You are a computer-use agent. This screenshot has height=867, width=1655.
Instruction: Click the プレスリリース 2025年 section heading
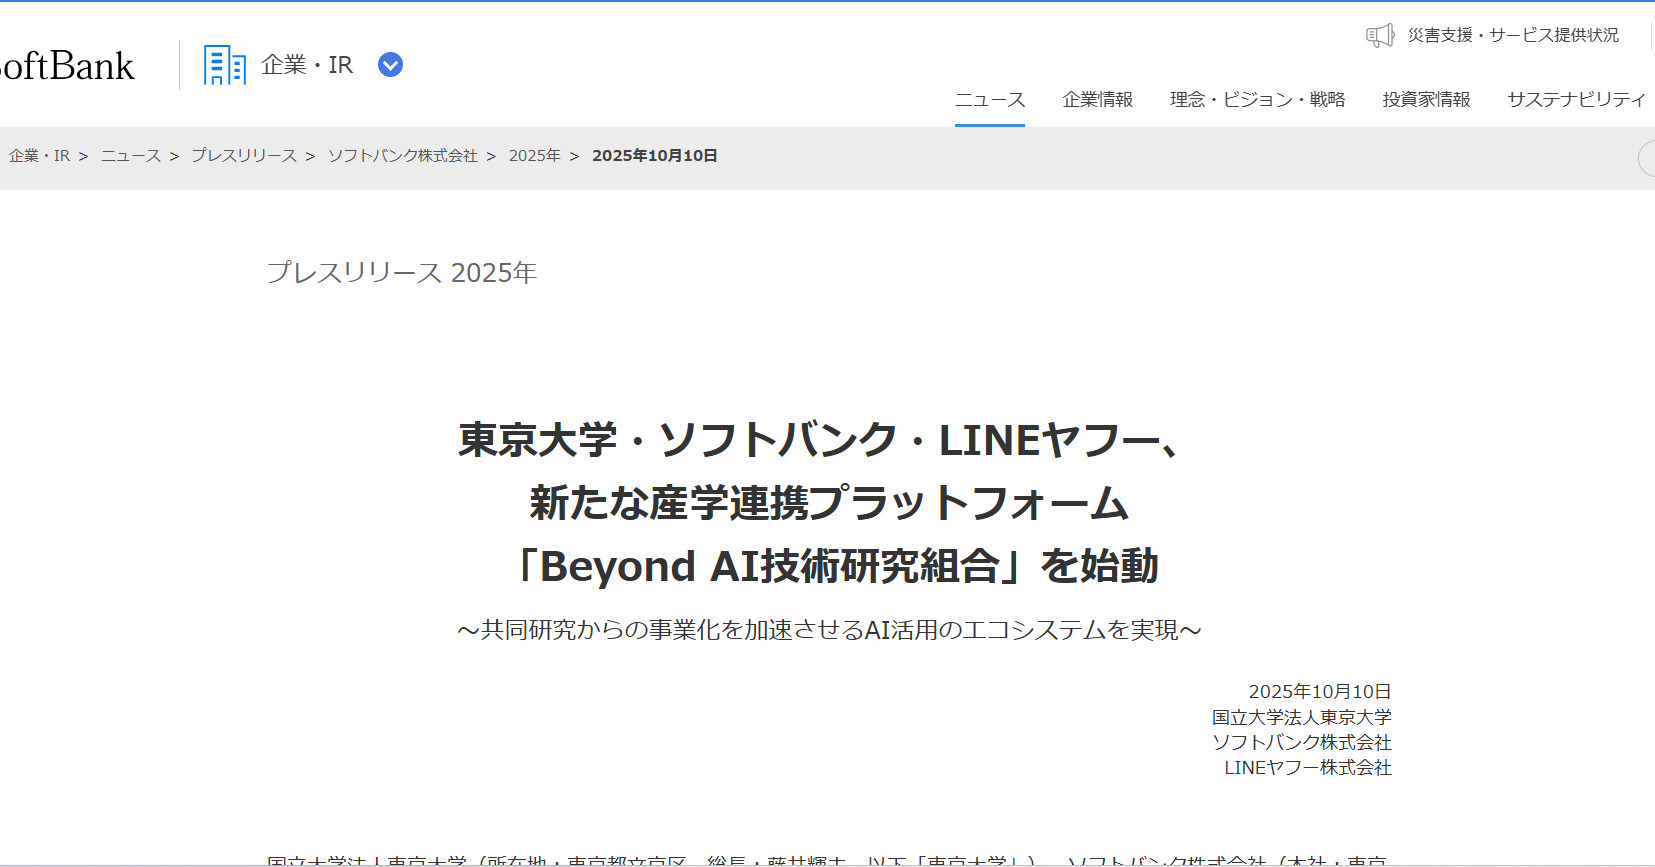point(401,273)
